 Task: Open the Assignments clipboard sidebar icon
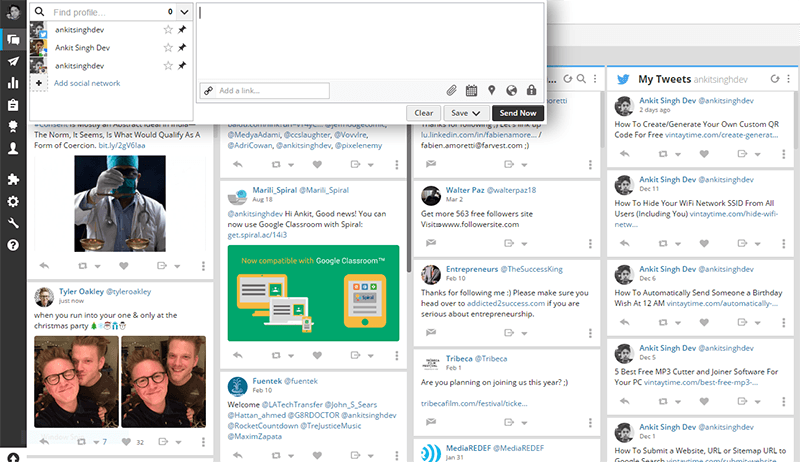click(x=13, y=105)
